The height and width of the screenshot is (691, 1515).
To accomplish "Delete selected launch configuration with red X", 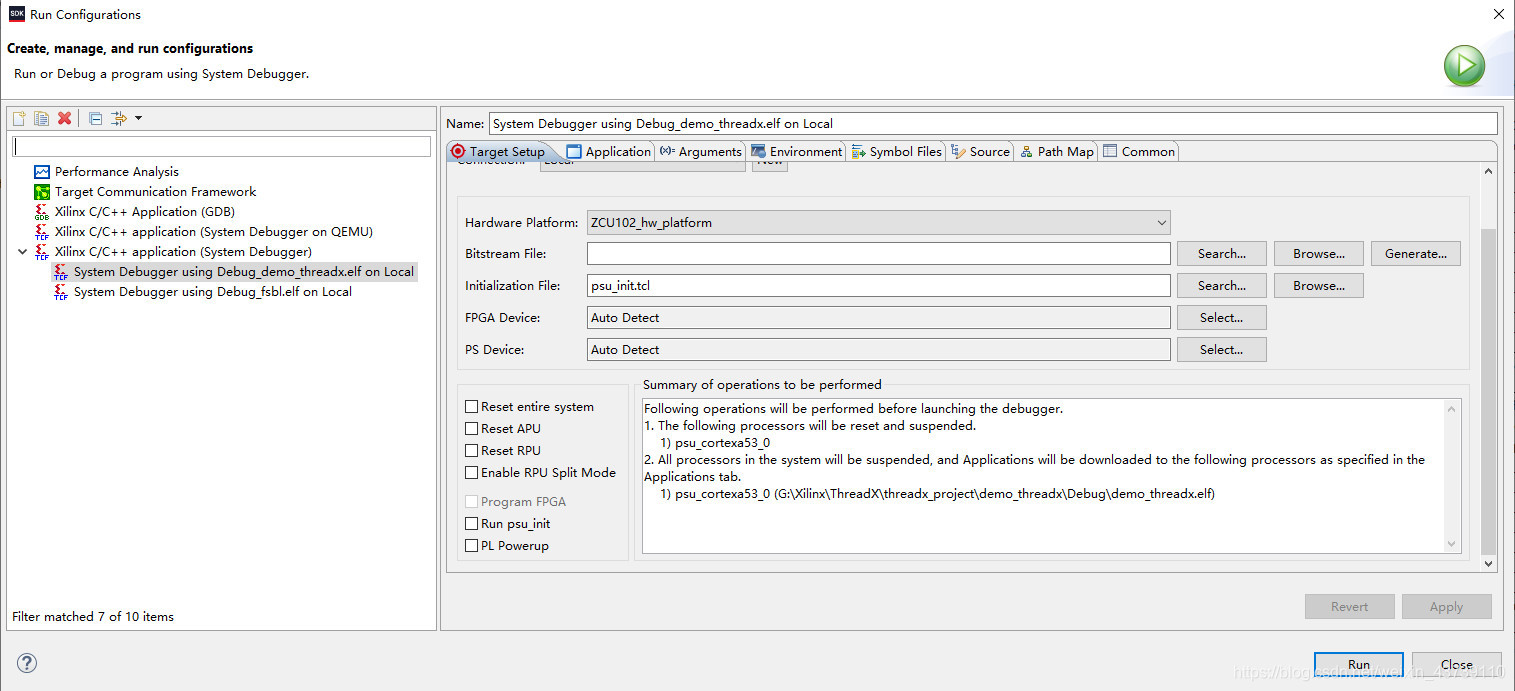I will [65, 118].
